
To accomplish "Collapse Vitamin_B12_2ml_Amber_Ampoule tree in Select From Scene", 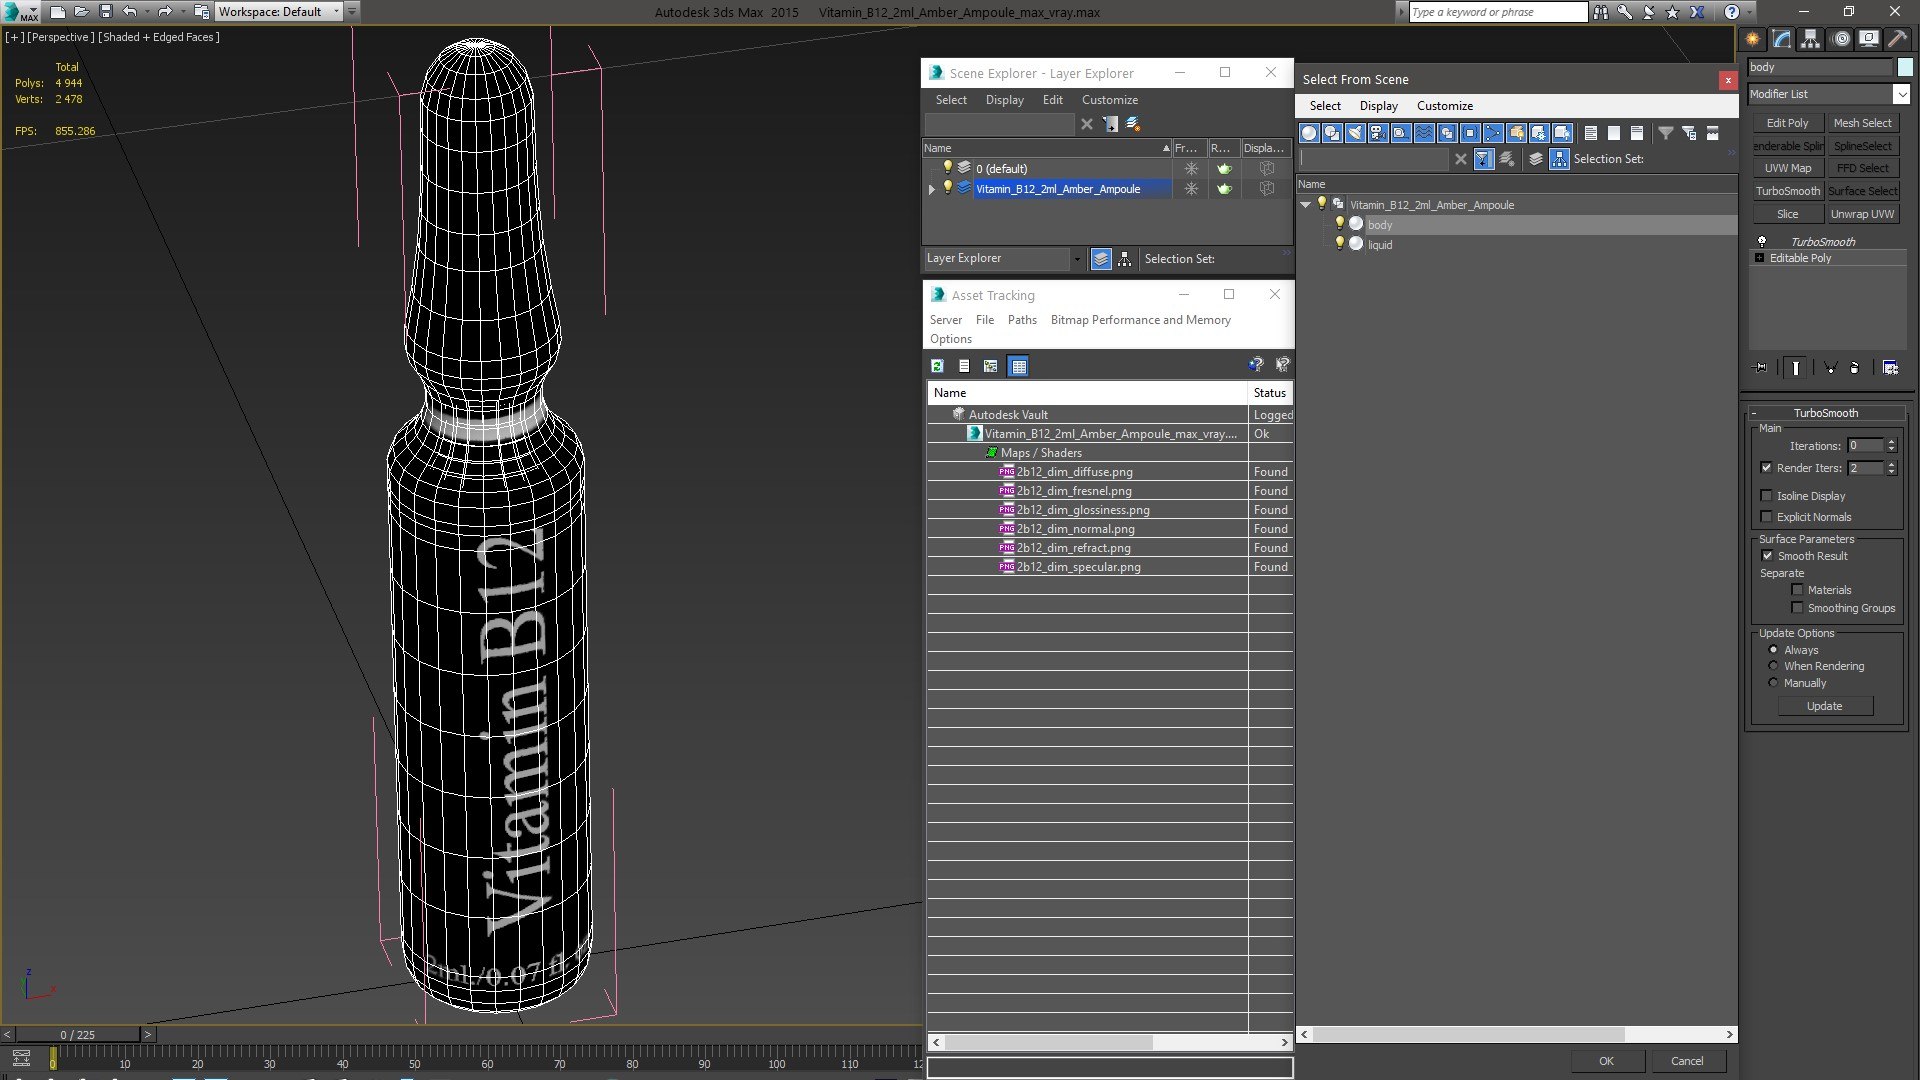I will click(1305, 205).
